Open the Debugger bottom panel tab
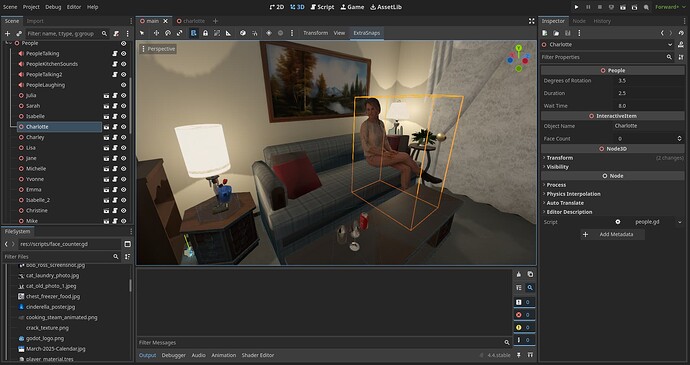The width and height of the screenshot is (690, 365). (x=173, y=355)
